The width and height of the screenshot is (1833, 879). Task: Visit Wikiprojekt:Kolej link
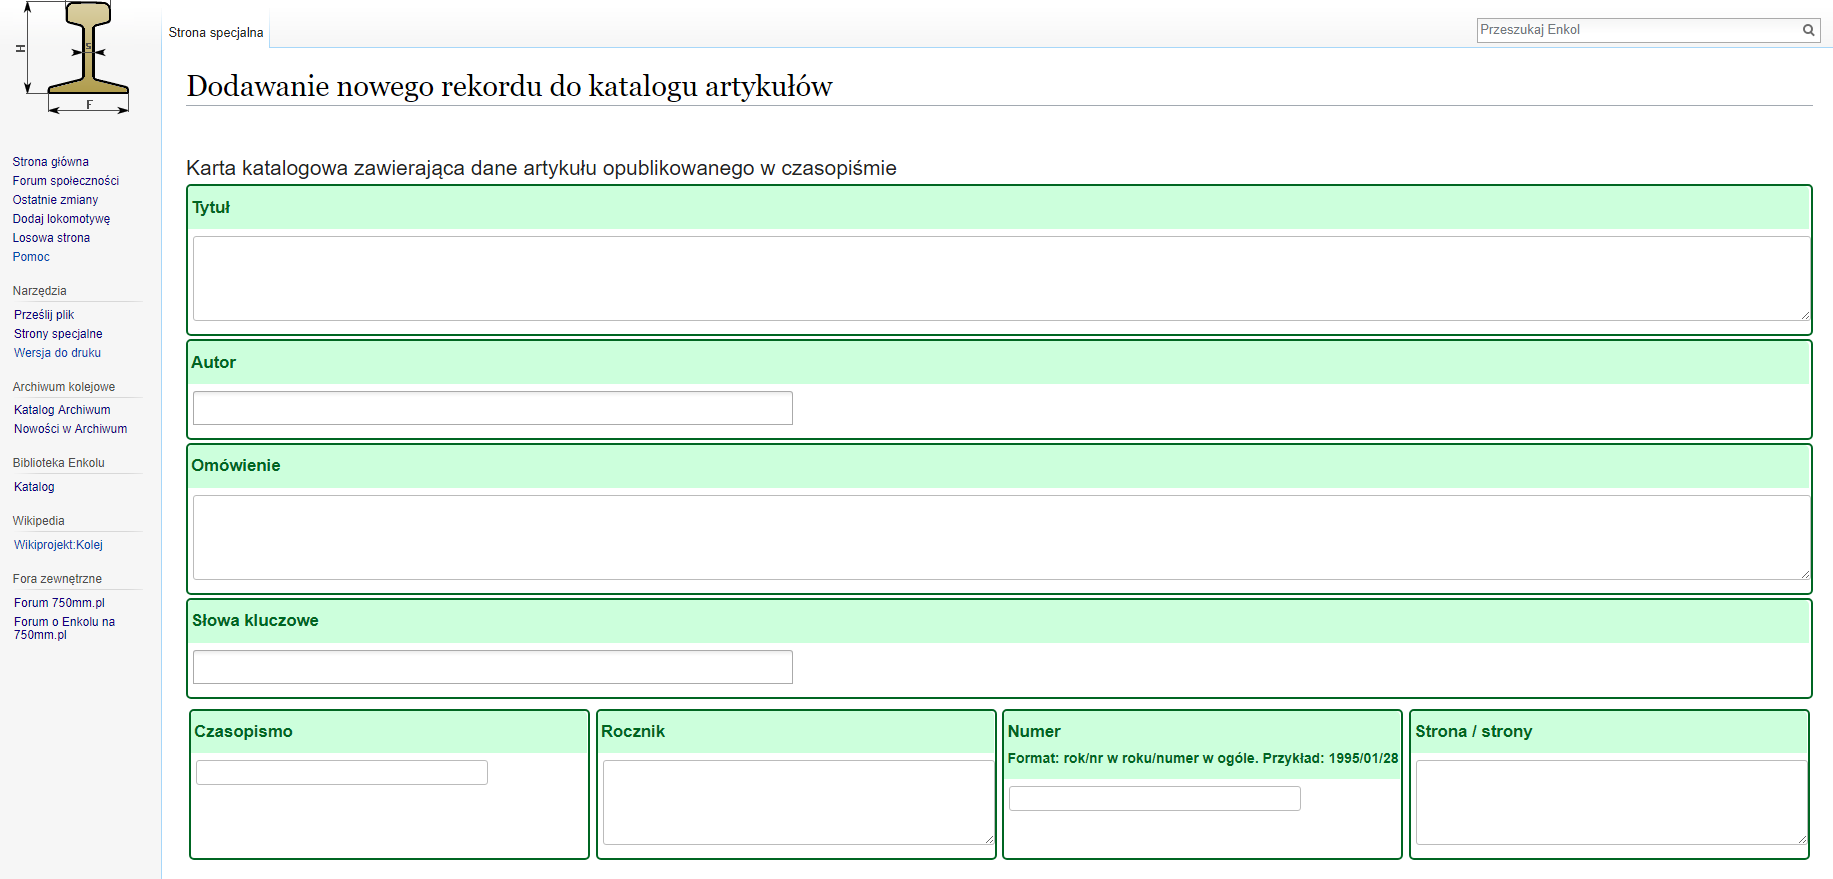[58, 545]
